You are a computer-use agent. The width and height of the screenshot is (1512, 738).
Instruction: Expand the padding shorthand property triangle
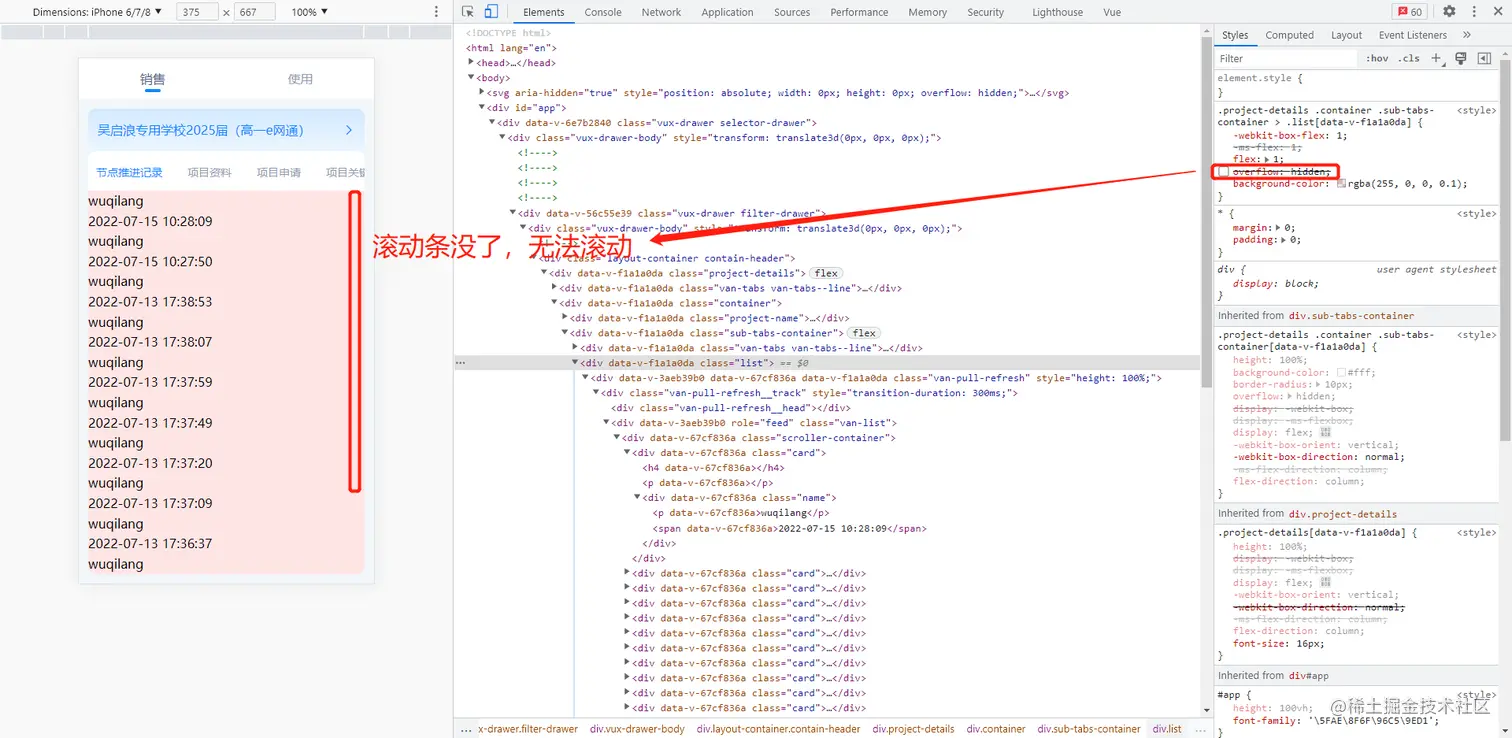point(1285,239)
